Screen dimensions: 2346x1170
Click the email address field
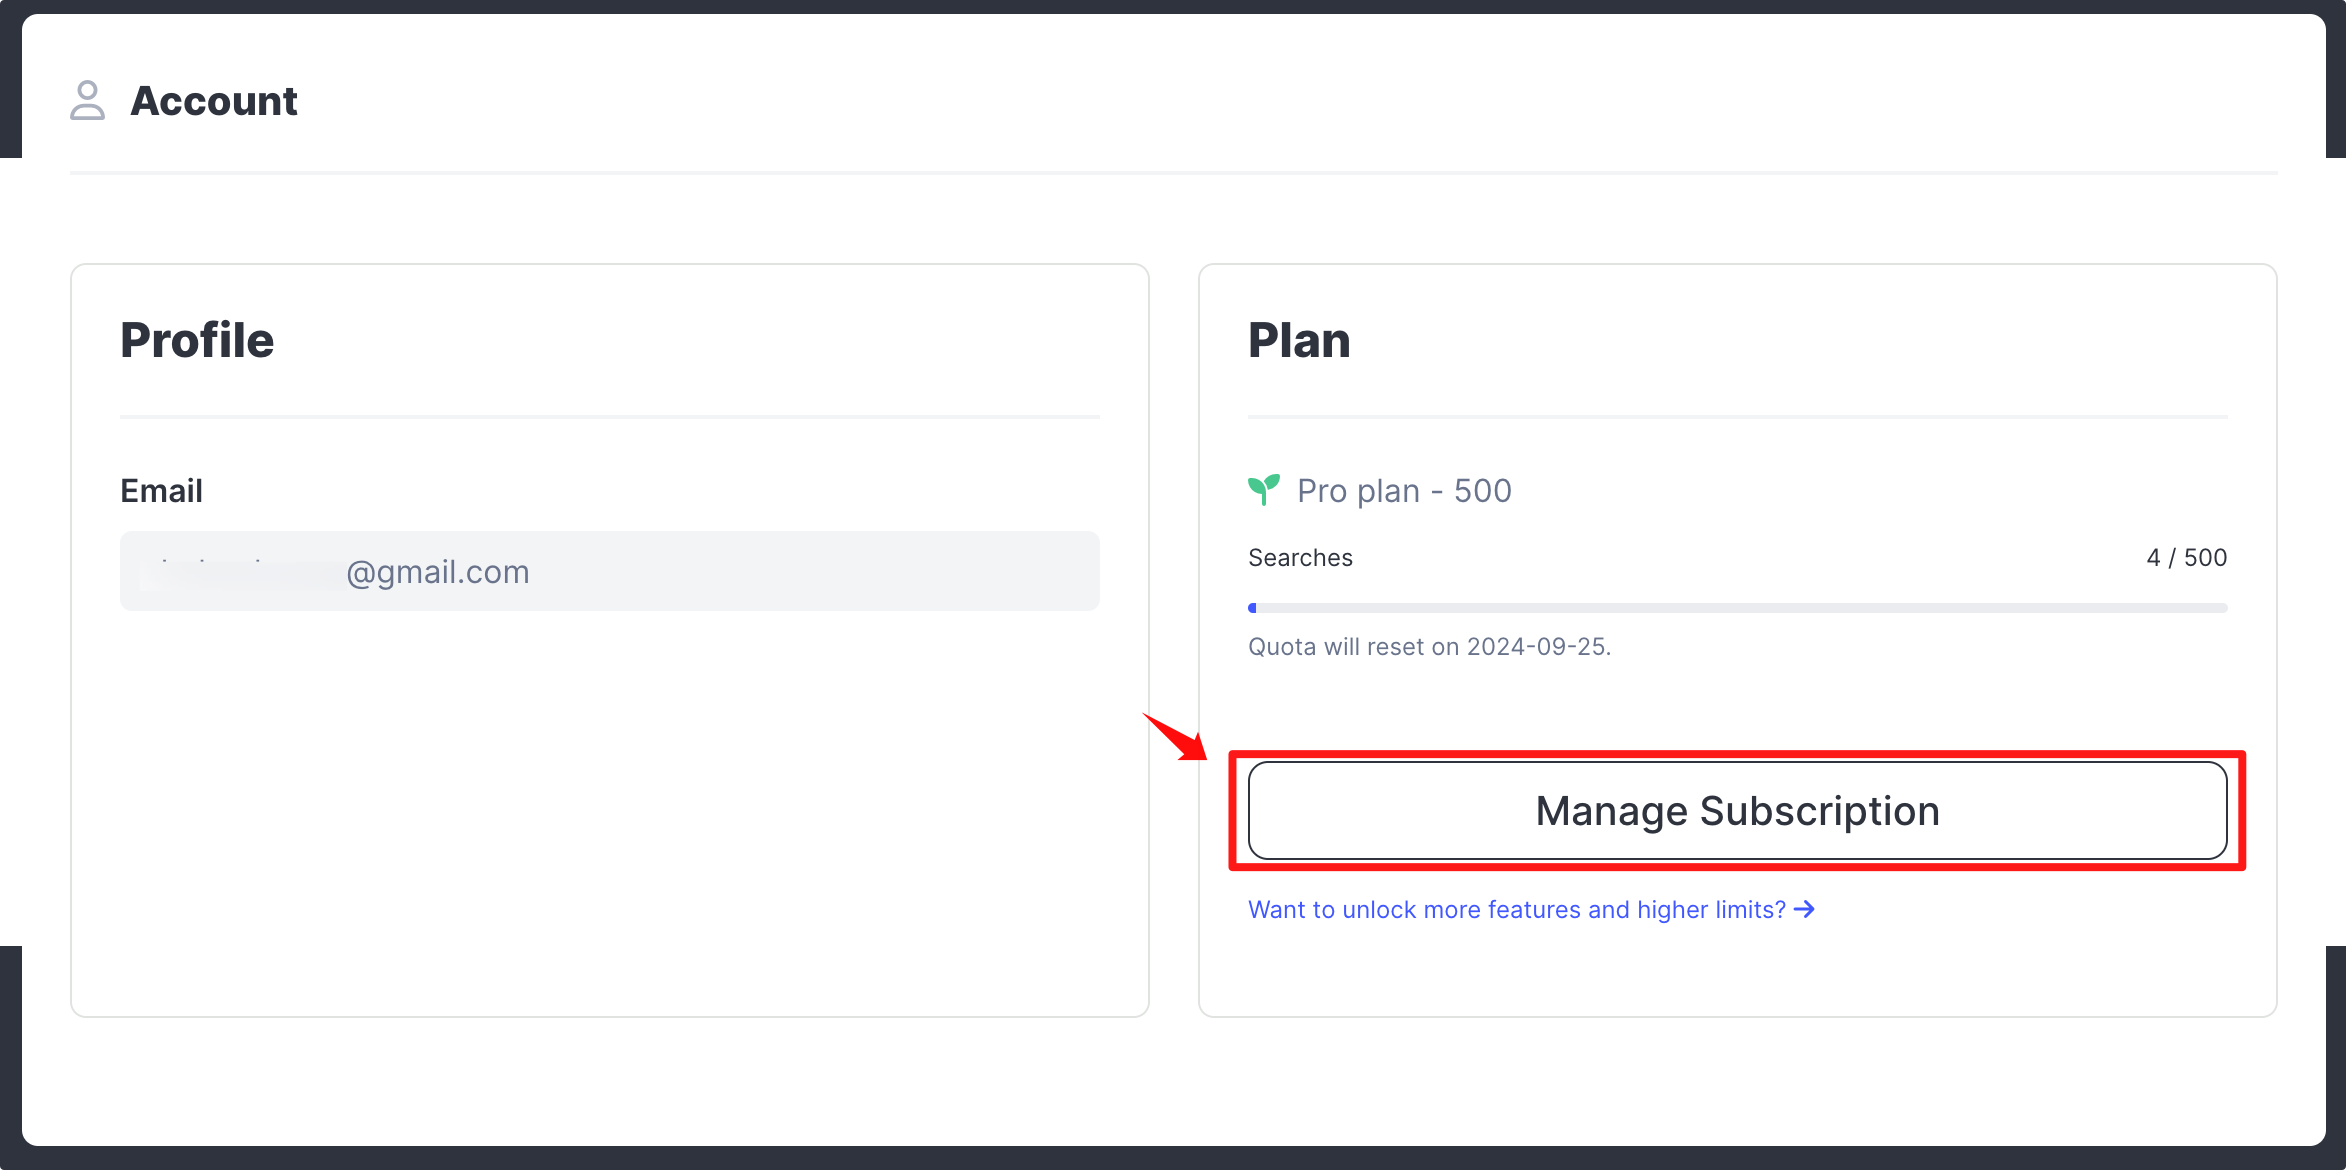(x=608, y=571)
